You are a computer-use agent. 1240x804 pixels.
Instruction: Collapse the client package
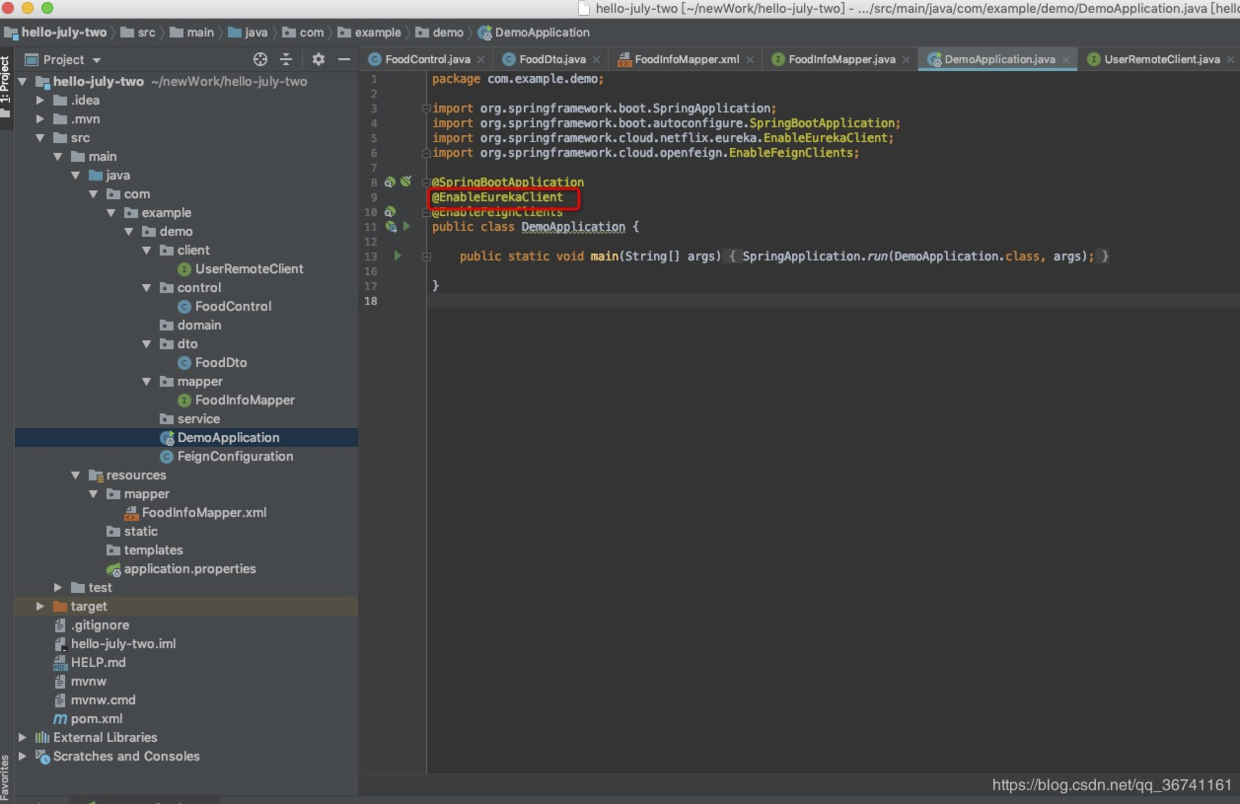(148, 250)
